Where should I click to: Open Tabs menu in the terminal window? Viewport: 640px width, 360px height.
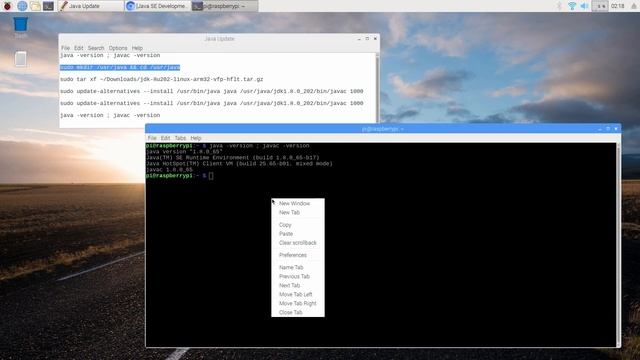click(180, 138)
